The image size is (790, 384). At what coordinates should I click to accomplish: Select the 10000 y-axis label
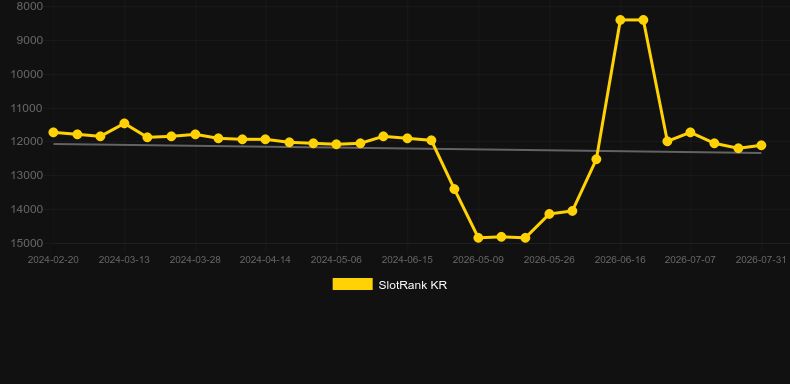(27, 74)
